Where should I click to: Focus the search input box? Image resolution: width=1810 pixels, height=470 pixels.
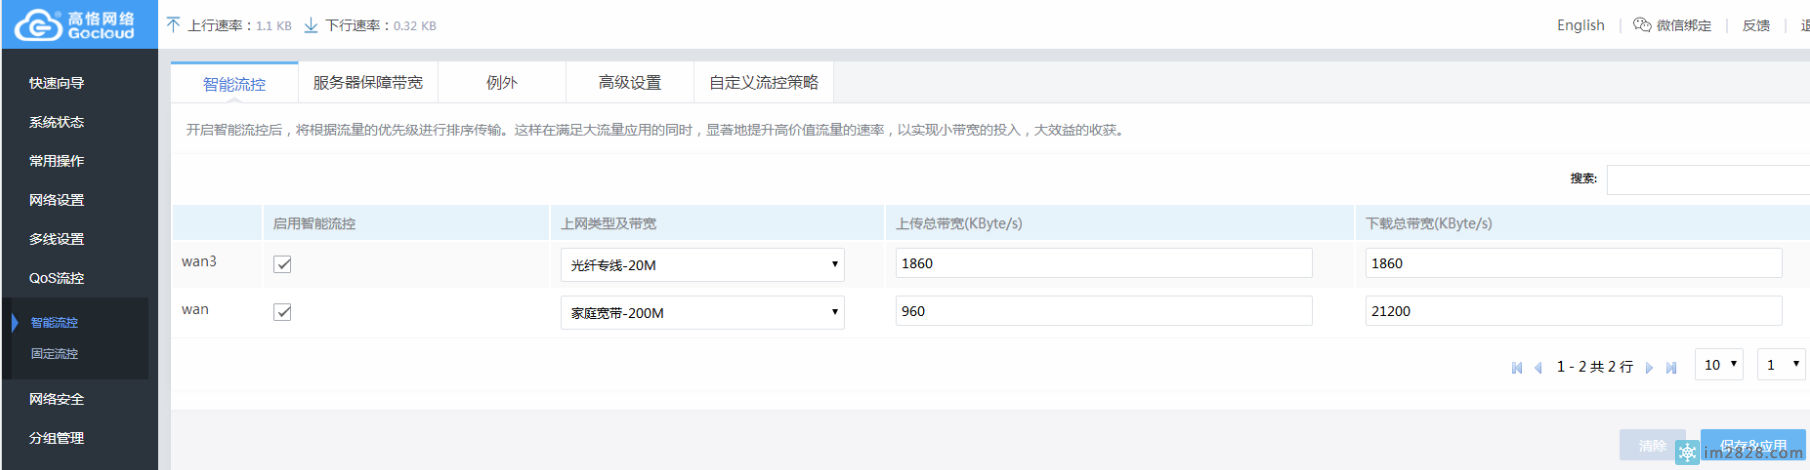coord(1707,179)
